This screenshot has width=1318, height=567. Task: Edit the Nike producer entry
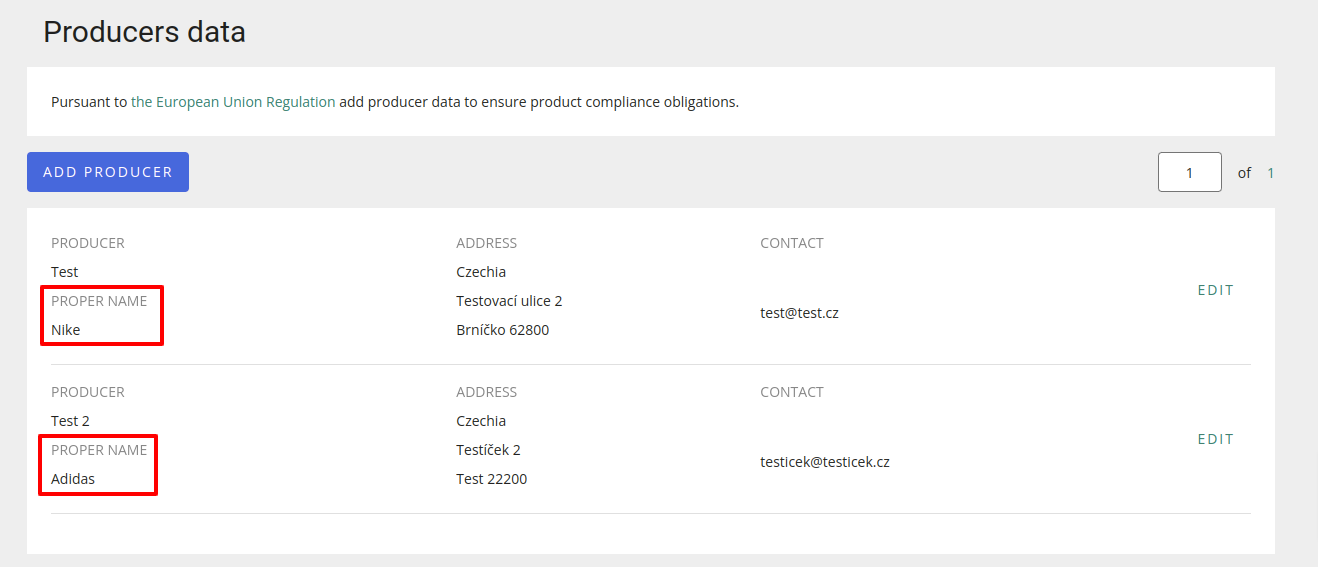point(1215,290)
